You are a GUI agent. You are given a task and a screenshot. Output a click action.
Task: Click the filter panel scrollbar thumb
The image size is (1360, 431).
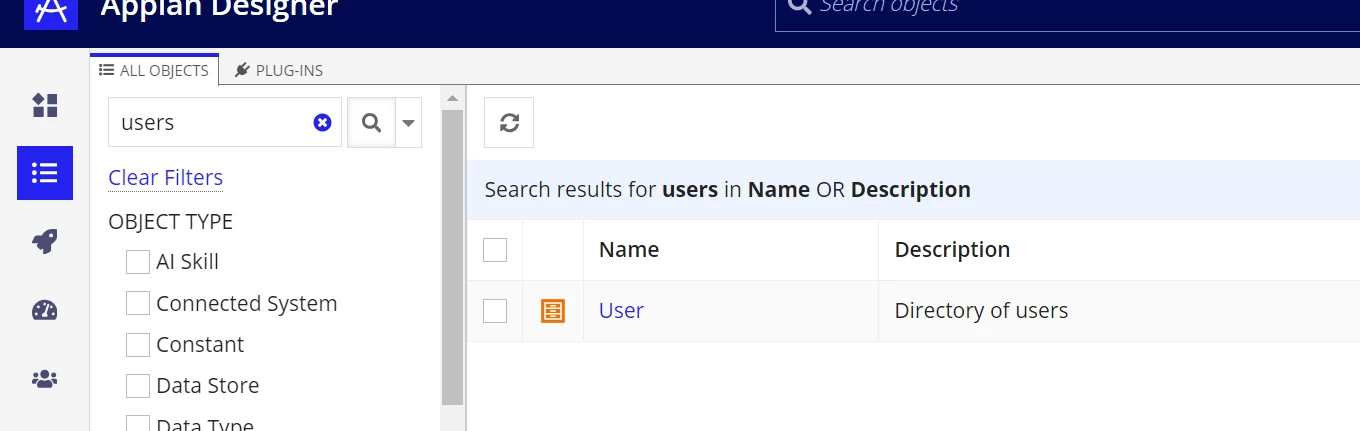coord(452,257)
